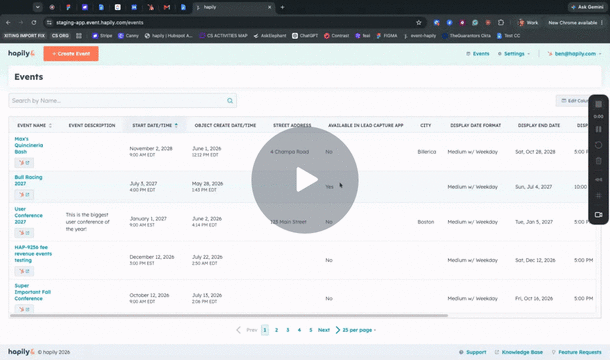This screenshot has height=360, width=610.
Task: Go to page 4 of events
Action: [x=299, y=330]
